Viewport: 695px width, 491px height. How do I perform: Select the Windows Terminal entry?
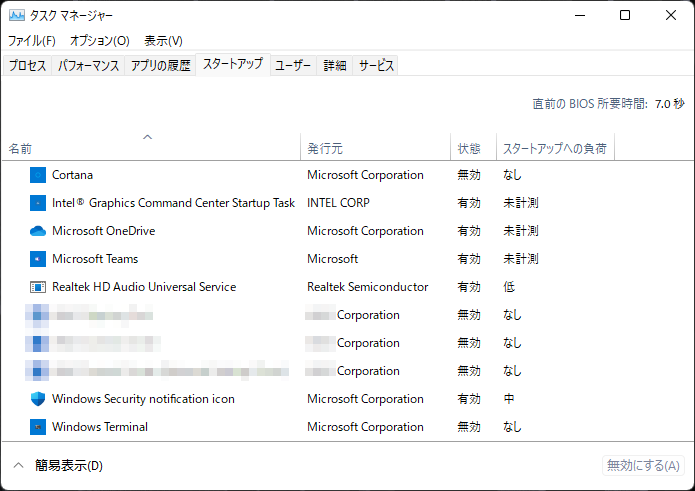pos(100,427)
